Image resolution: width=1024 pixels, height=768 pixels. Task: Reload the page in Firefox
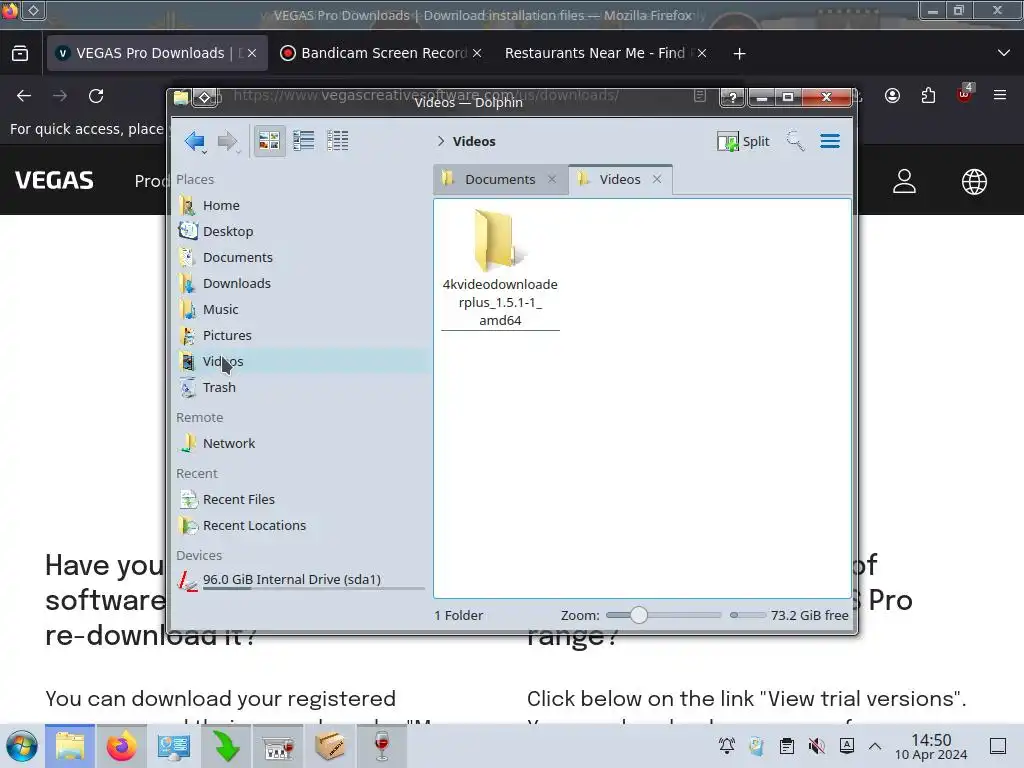point(96,96)
